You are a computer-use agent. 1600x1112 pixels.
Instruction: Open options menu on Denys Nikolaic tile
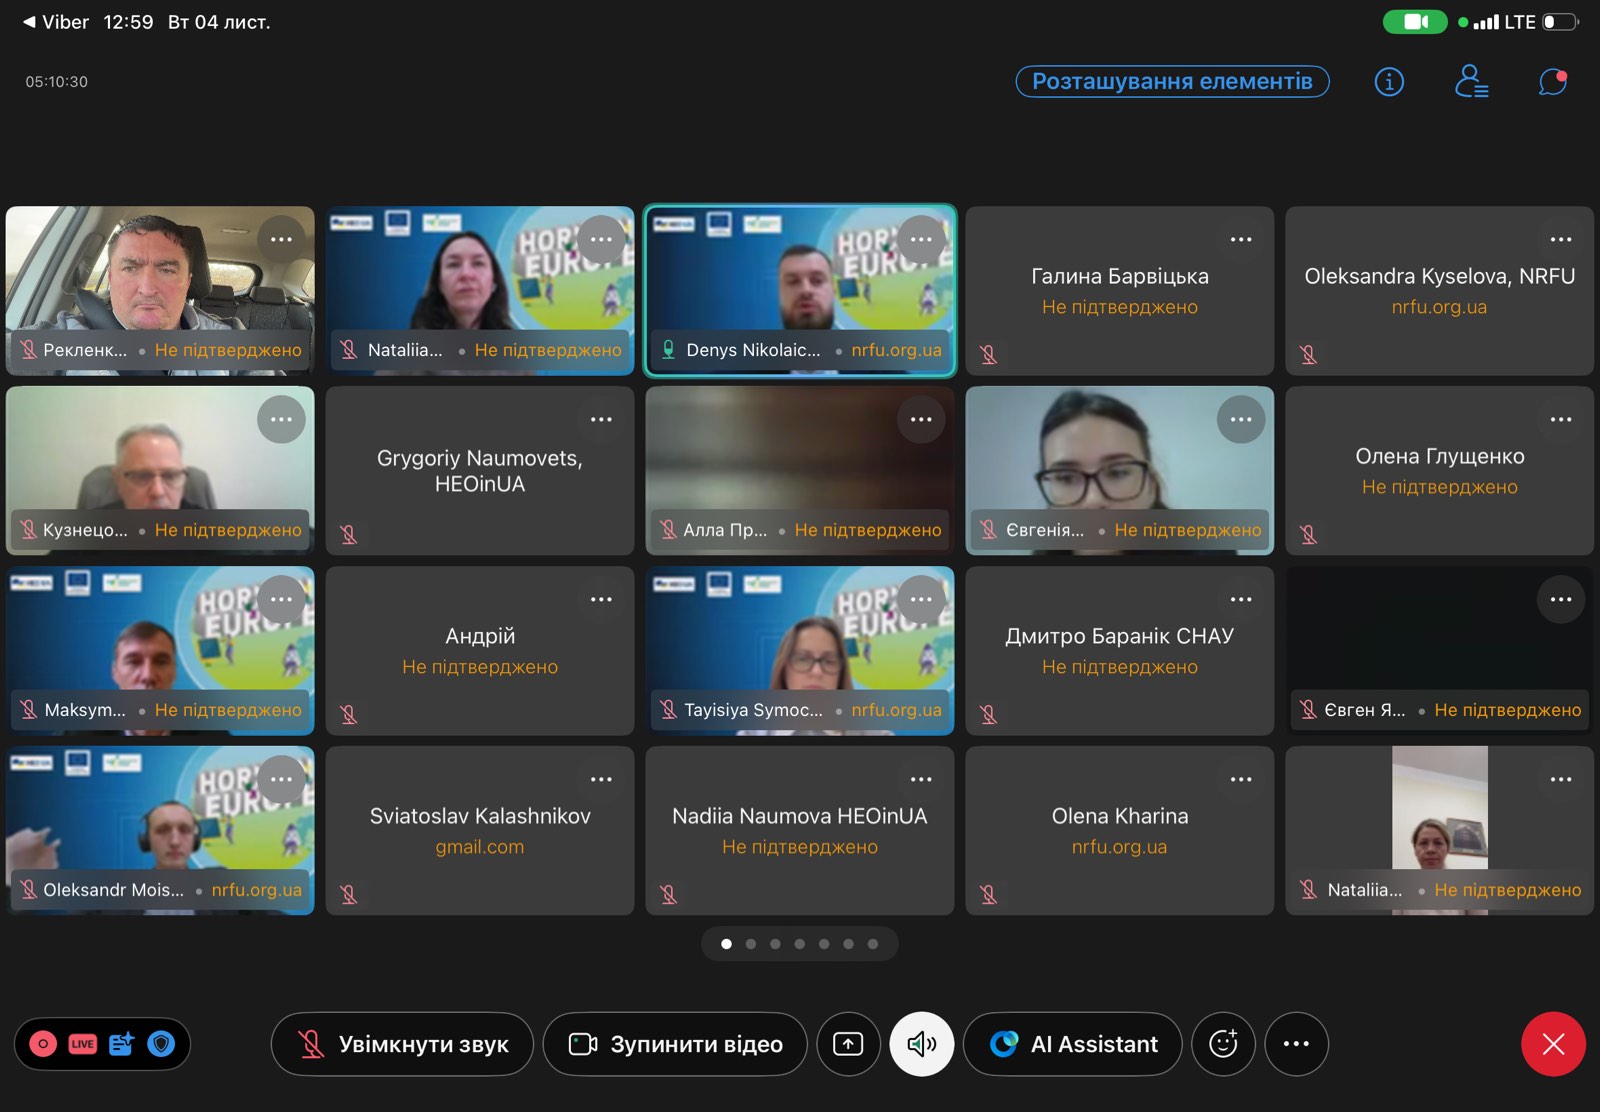[x=921, y=240]
